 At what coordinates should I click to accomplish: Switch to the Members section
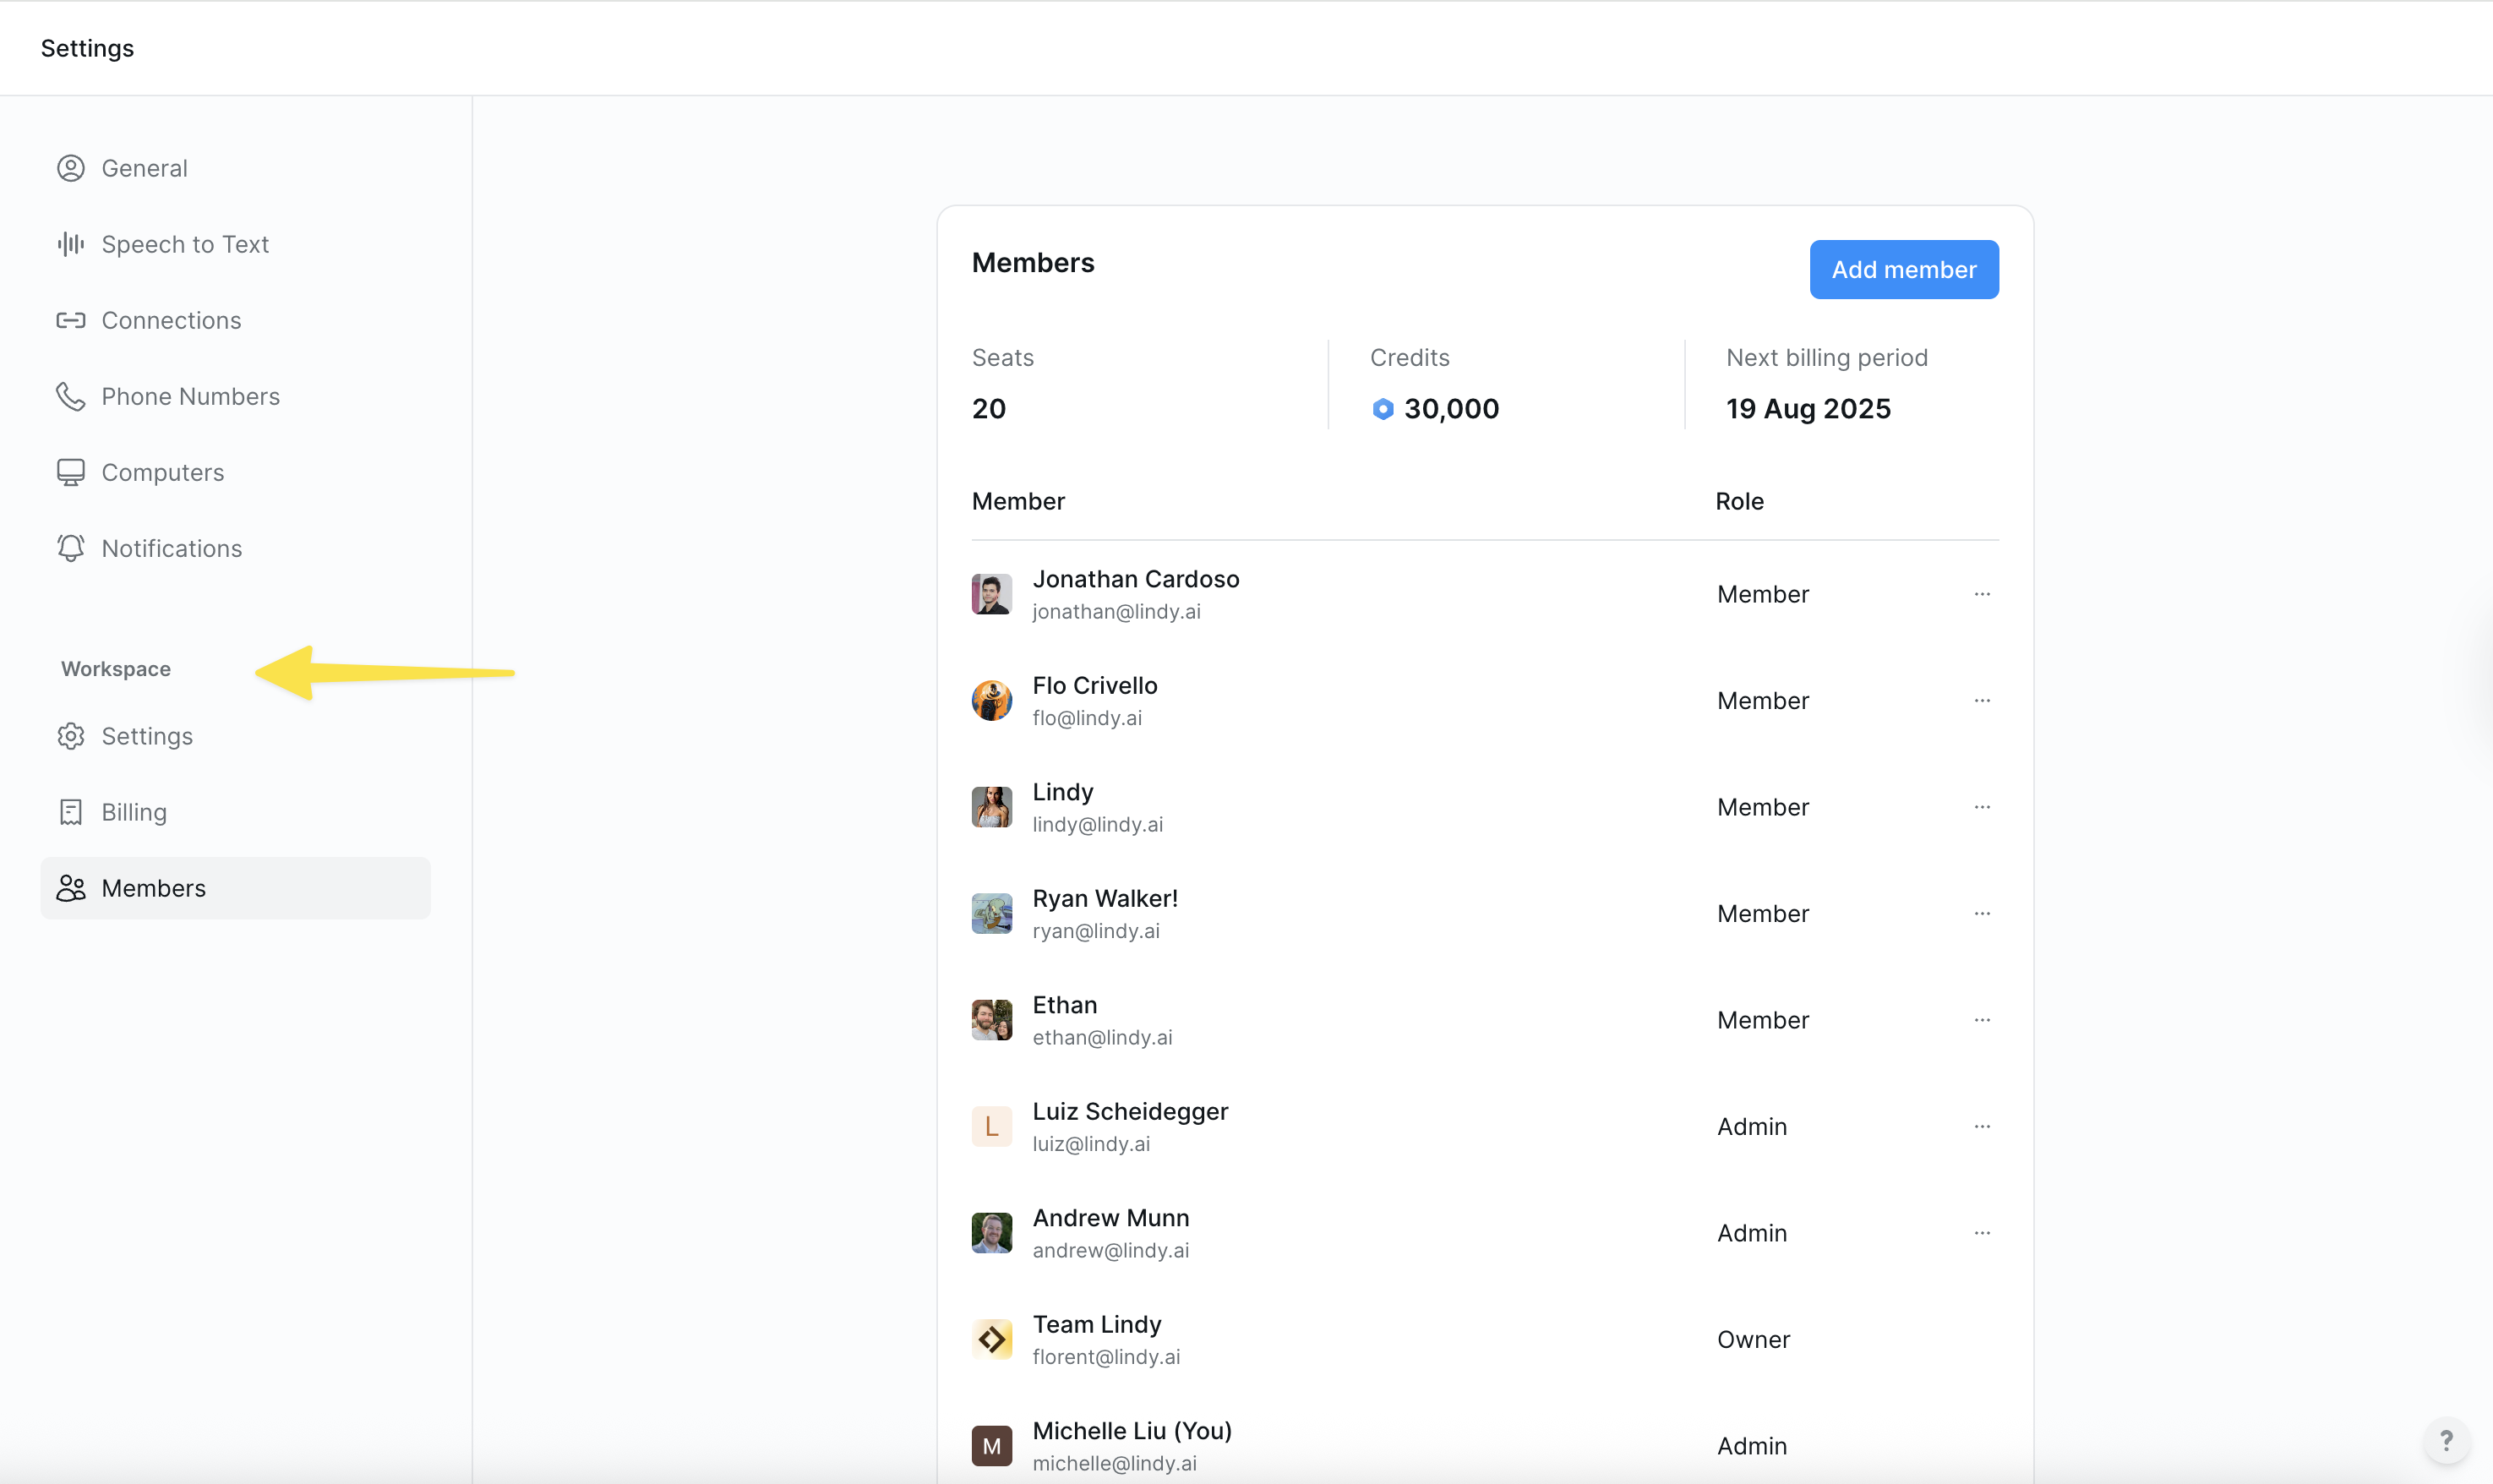coord(153,888)
